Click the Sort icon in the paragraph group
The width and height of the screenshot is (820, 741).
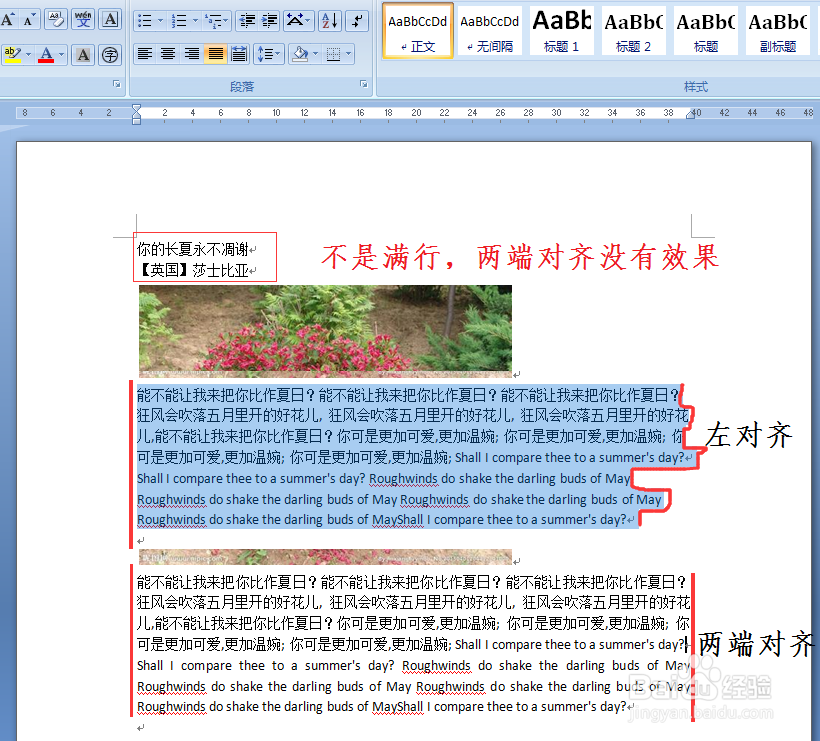(x=329, y=20)
